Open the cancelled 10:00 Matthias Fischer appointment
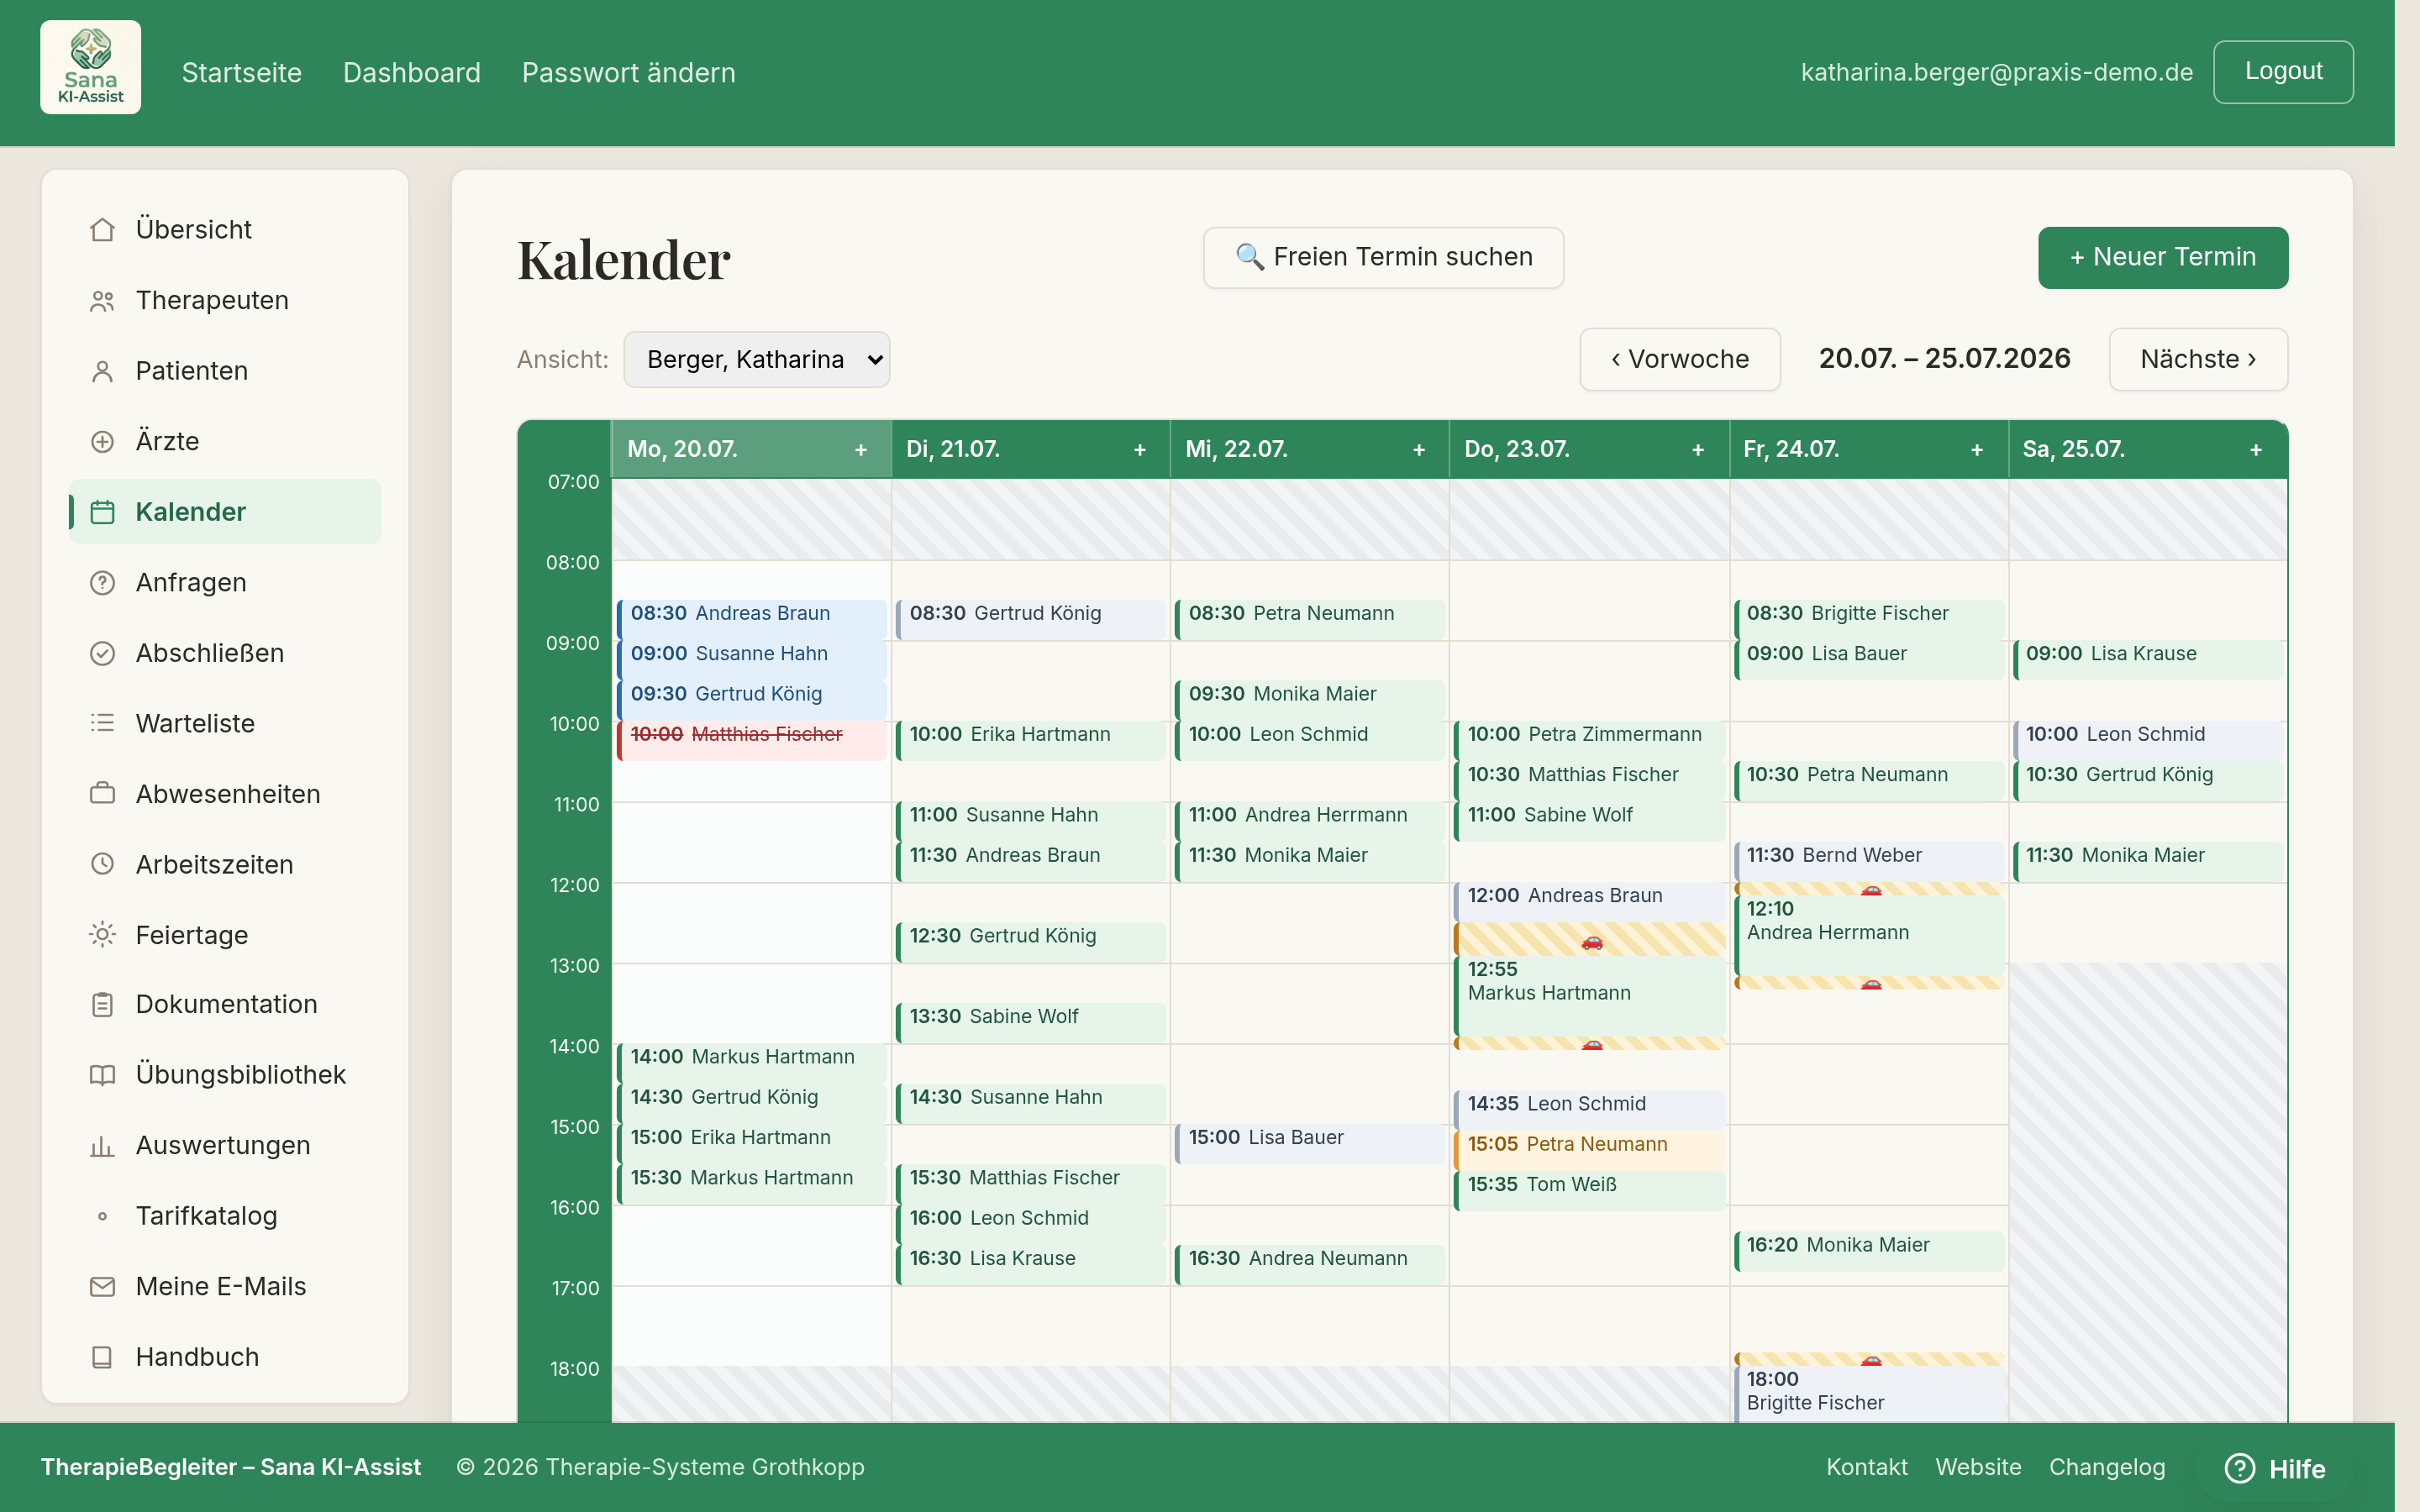 pyautogui.click(x=752, y=740)
